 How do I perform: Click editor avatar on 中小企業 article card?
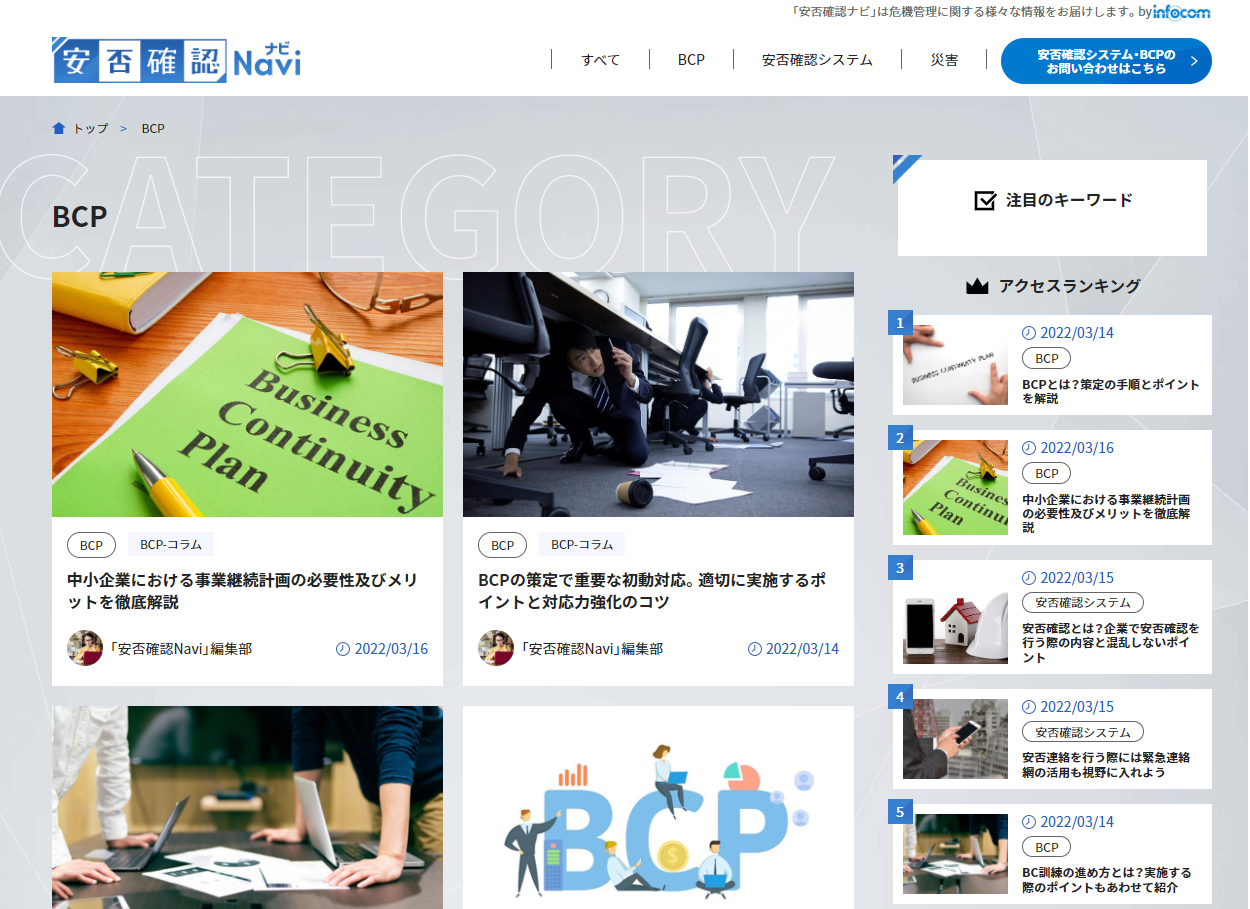point(85,648)
